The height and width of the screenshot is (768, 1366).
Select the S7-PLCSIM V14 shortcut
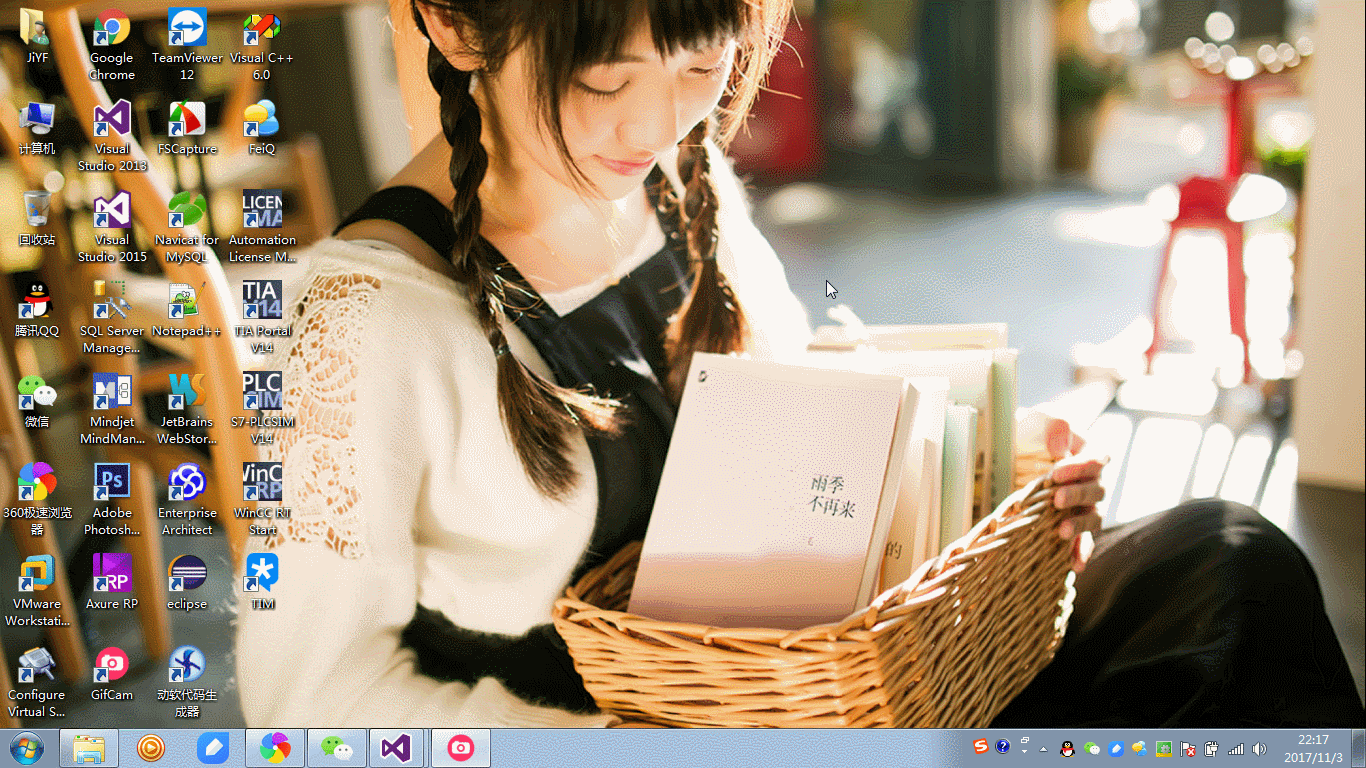point(262,409)
